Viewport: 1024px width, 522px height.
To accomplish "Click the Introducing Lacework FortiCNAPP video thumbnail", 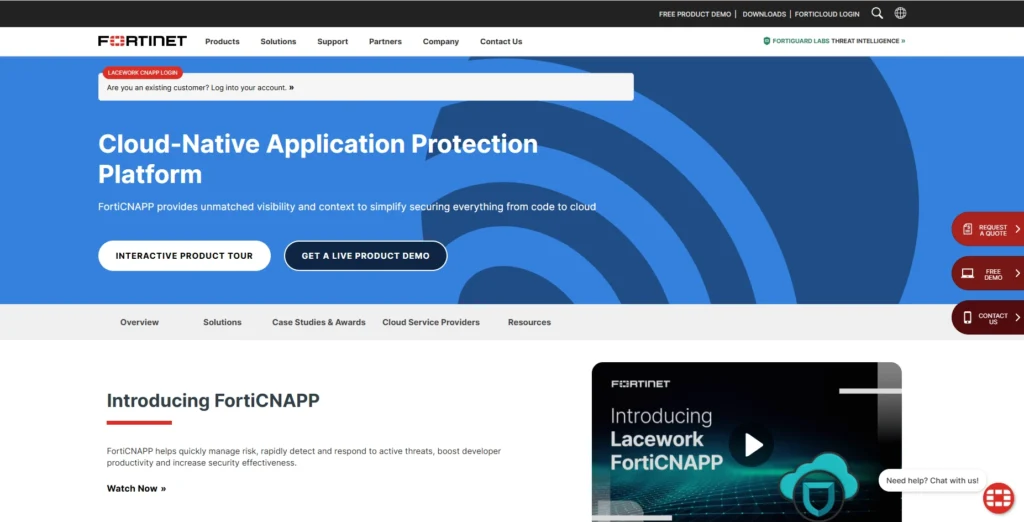I will (x=746, y=442).
